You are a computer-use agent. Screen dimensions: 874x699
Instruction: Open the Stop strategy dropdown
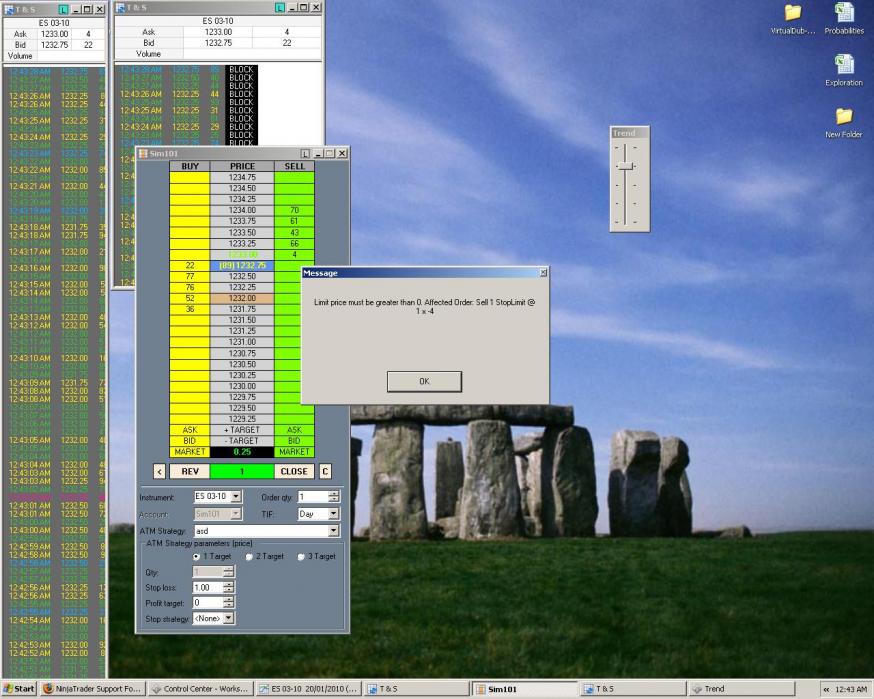229,618
